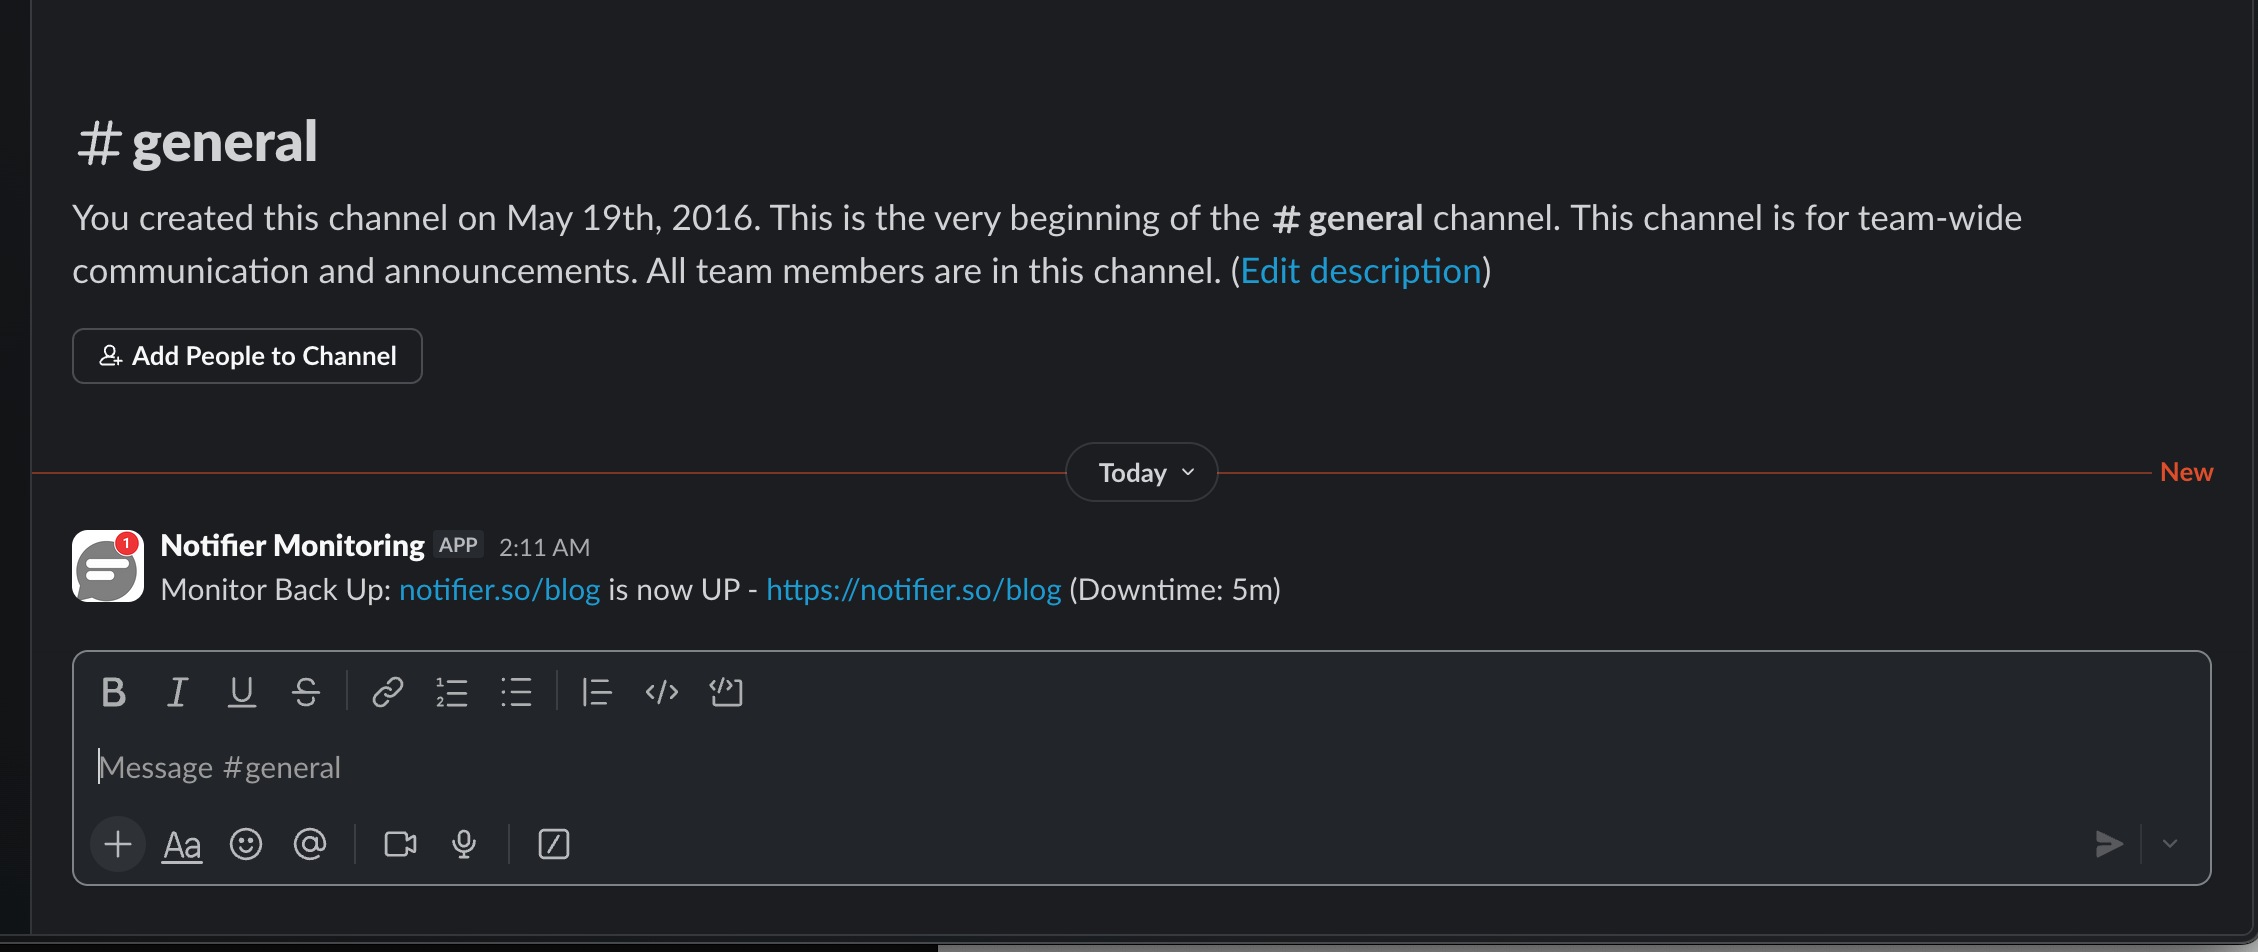Format selection as inline code
Image resolution: width=2258 pixels, height=952 pixels.
point(662,692)
